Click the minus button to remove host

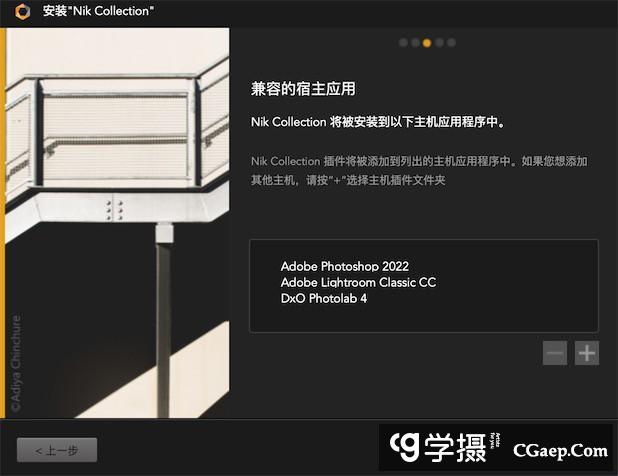point(555,353)
